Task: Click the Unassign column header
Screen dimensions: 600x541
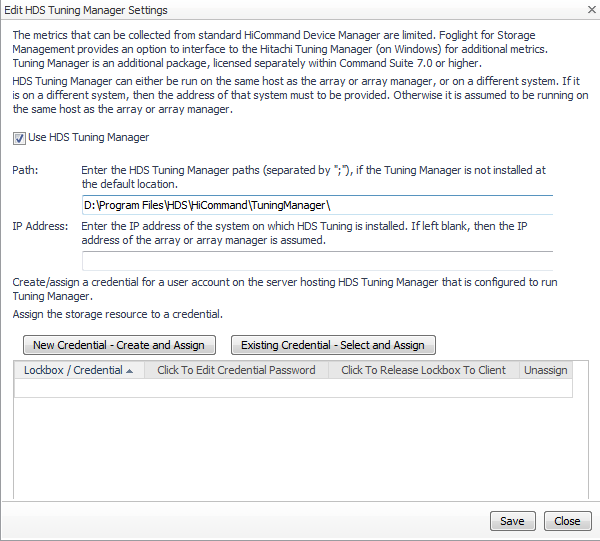Action: tap(546, 370)
